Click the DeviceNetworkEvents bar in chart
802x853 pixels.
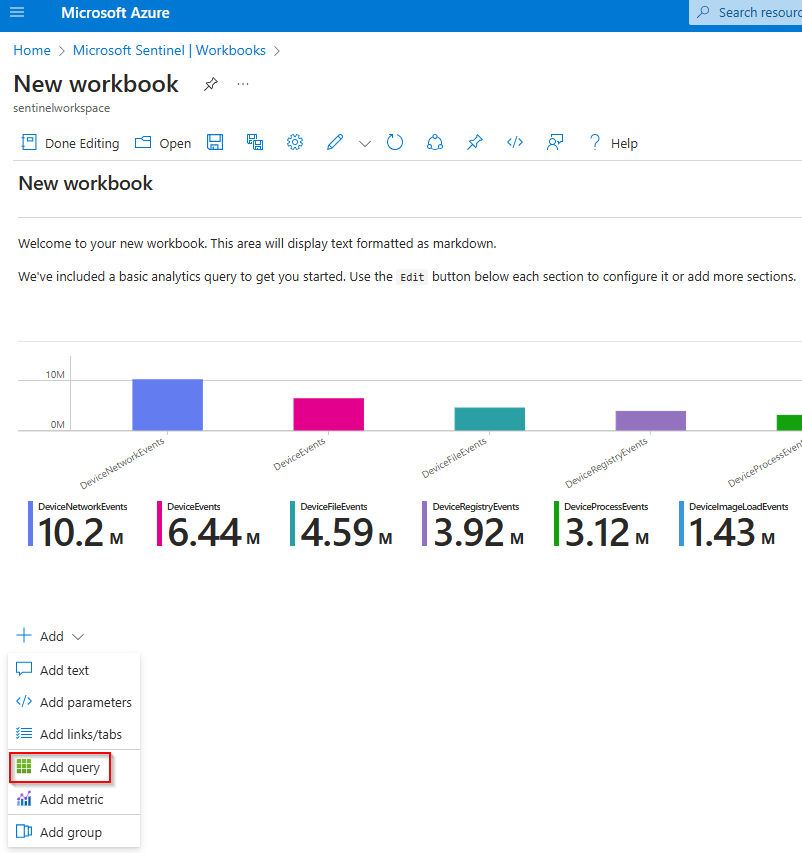tap(167, 405)
